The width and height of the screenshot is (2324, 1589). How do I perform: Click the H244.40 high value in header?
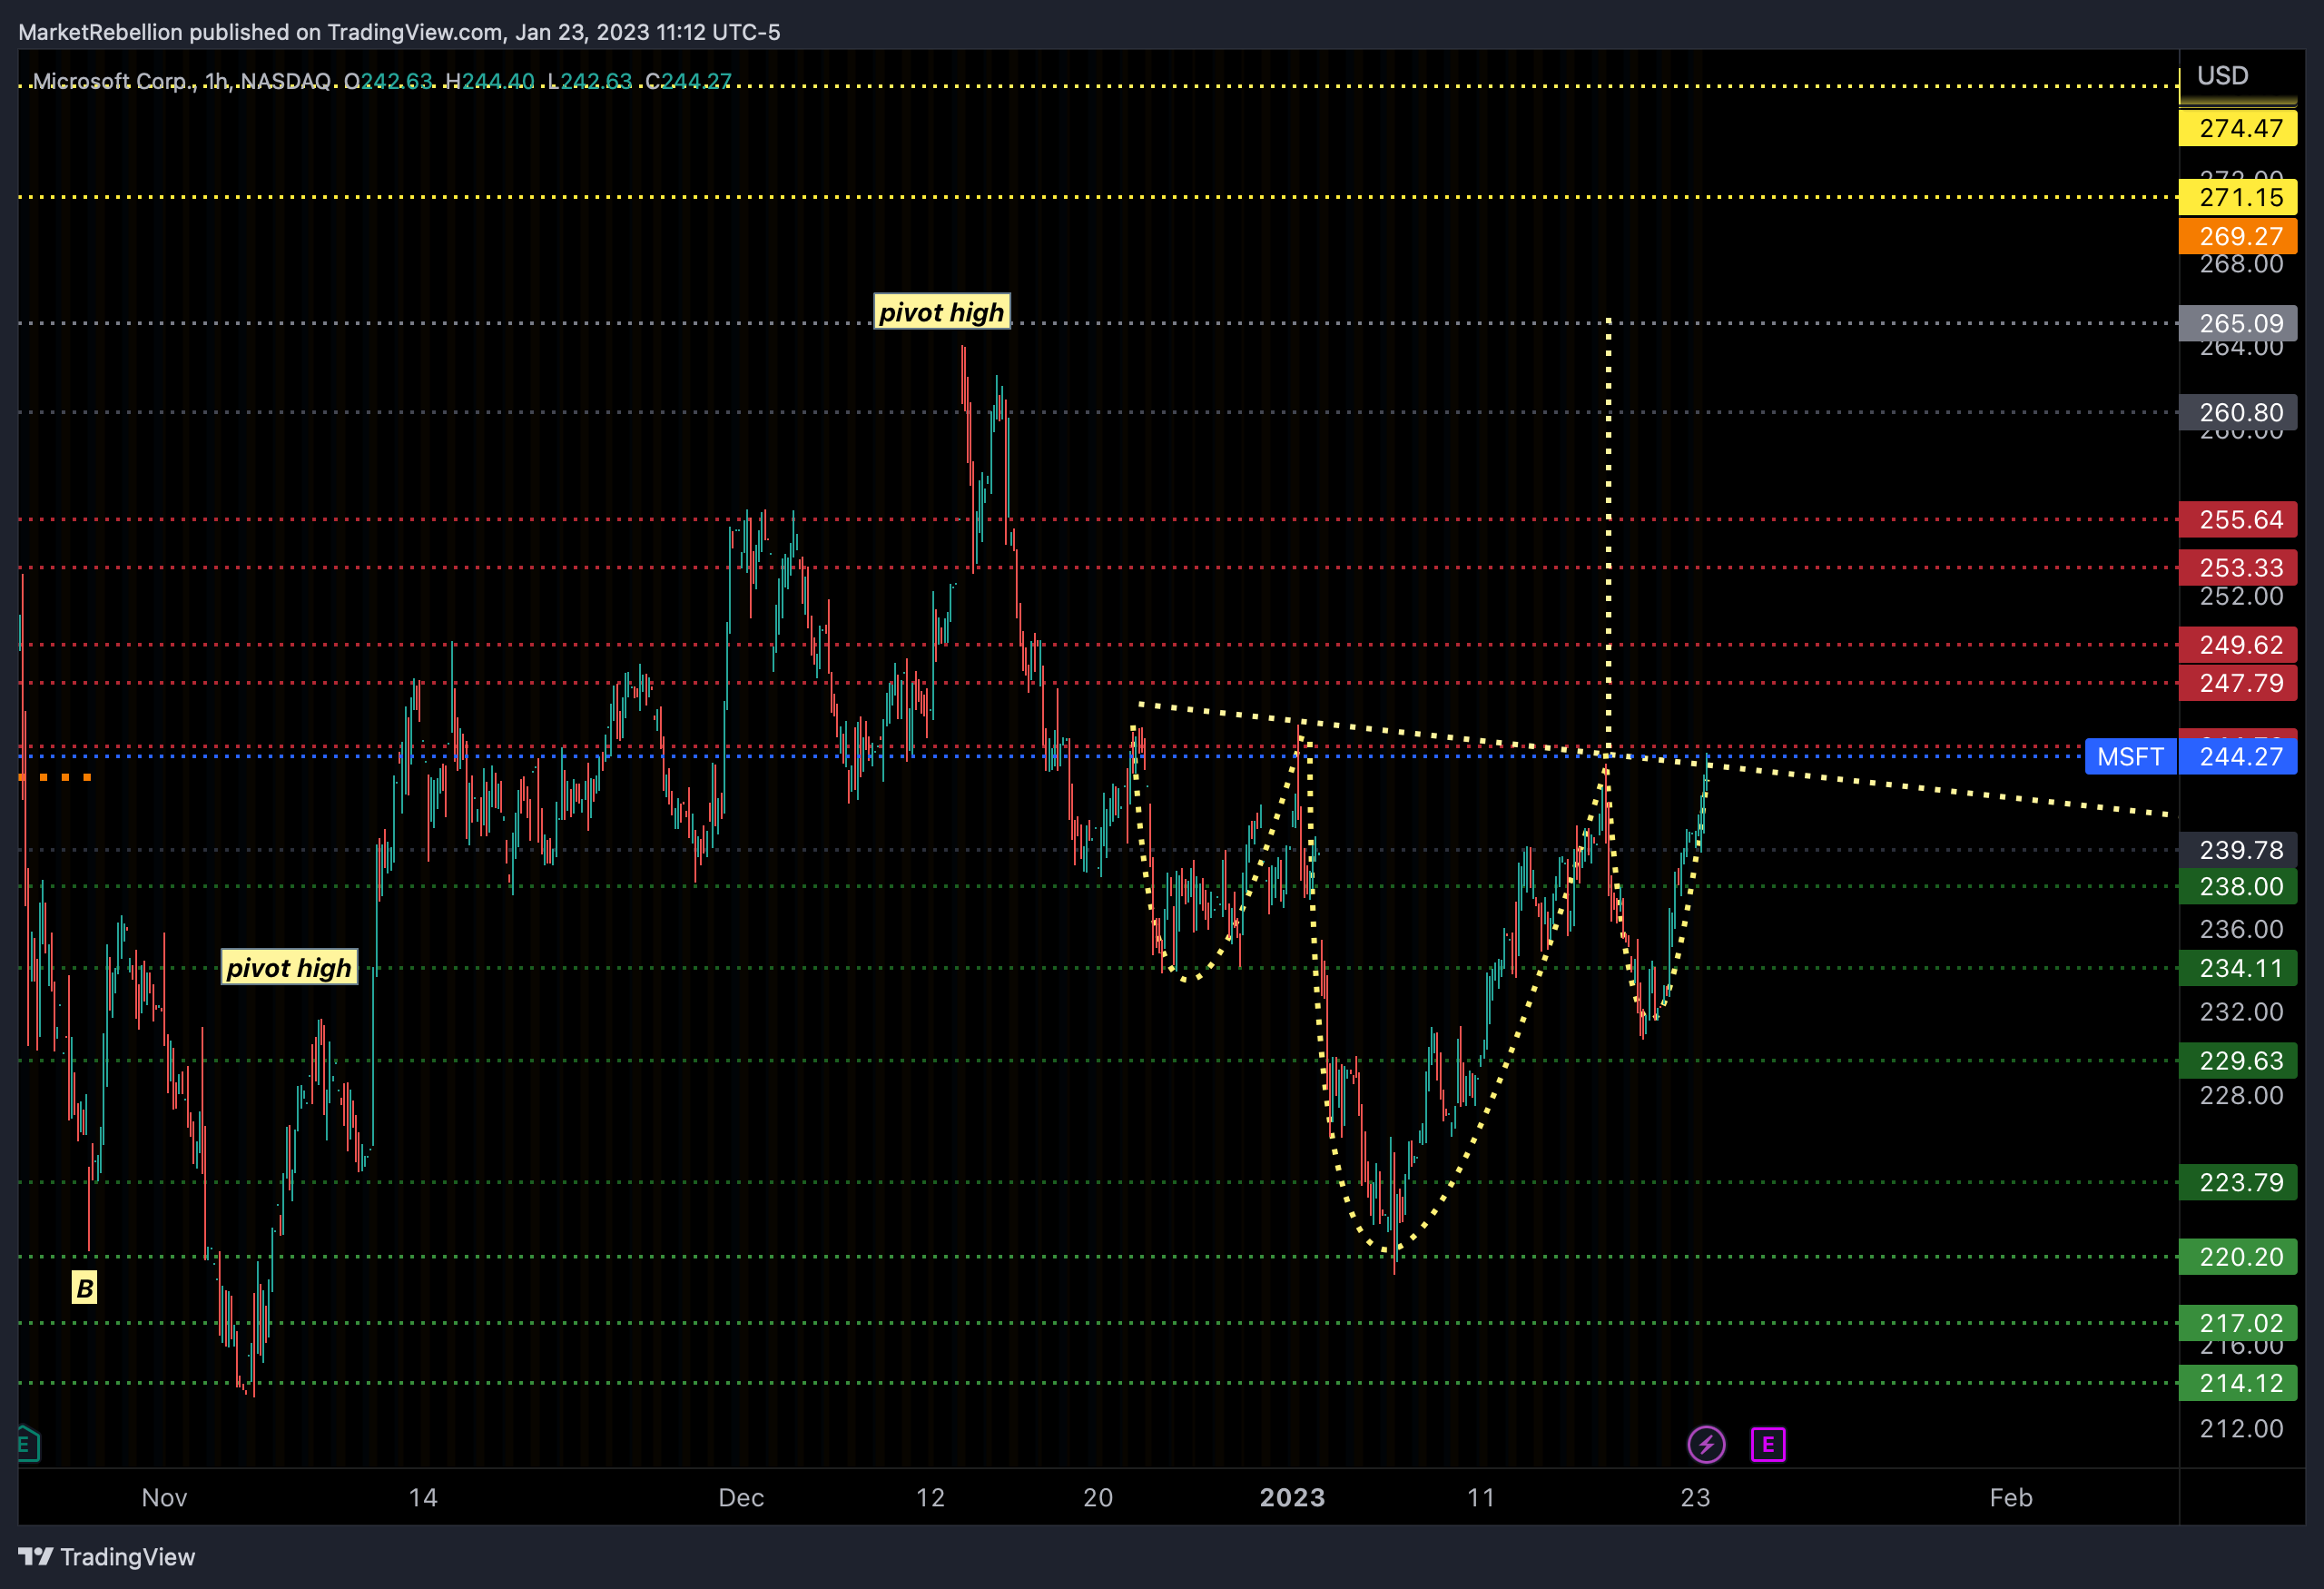pyautogui.click(x=489, y=81)
